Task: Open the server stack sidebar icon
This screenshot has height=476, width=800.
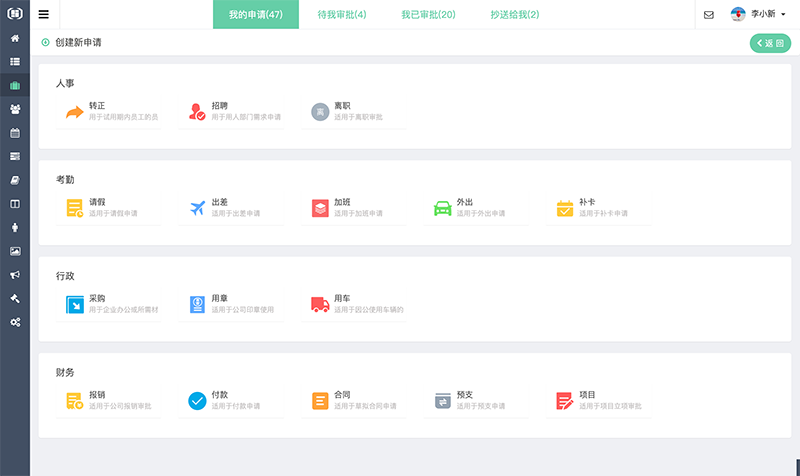Action: 15,156
